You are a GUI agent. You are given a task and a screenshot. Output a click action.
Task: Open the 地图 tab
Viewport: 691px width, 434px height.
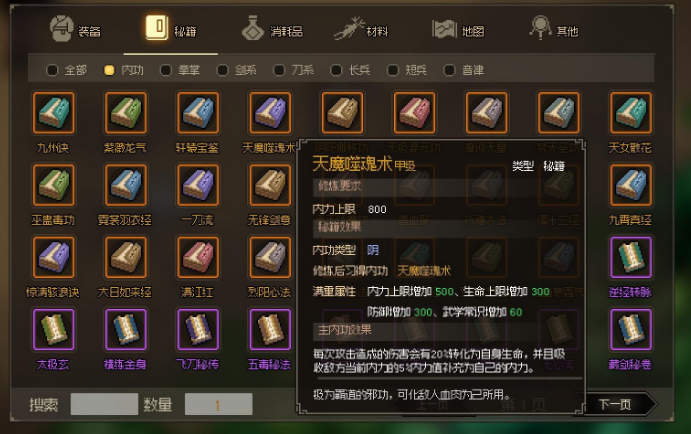pos(458,30)
